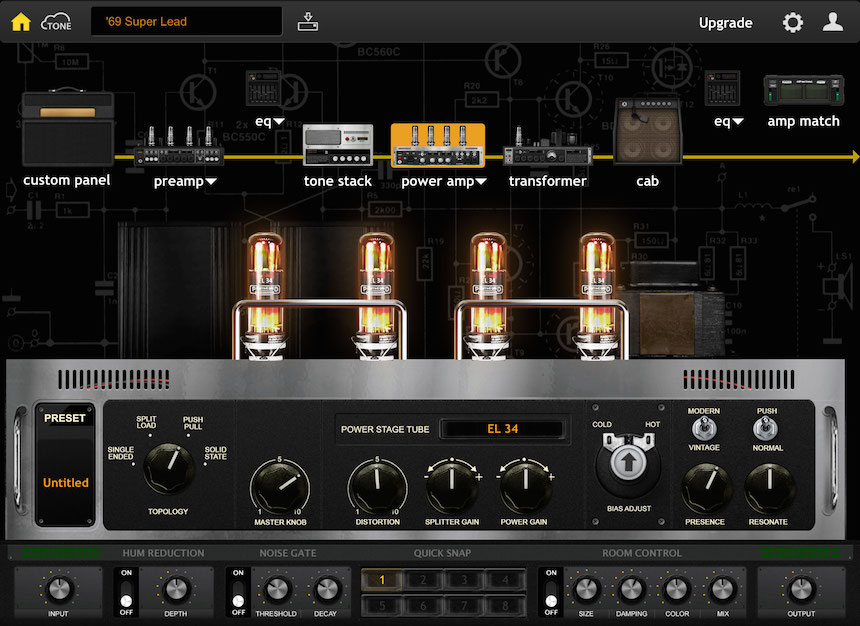
Task: Click the Resonate knob
Action: tap(770, 488)
